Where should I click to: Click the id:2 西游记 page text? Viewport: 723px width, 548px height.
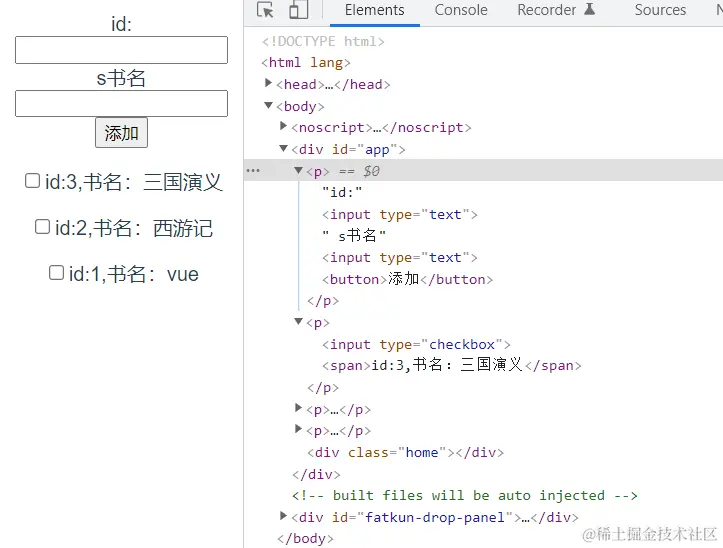[x=134, y=228]
